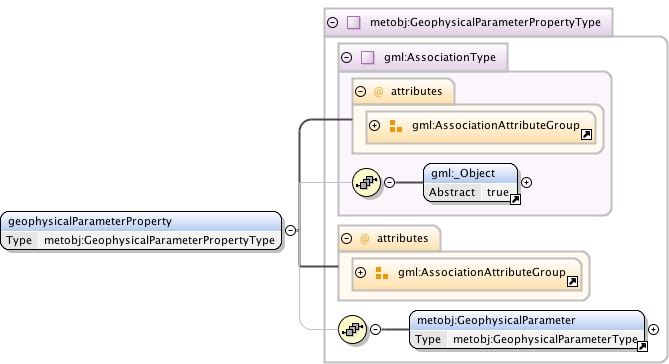This screenshot has width=669, height=364.
Task: Click attribute group icon in upper gml:AssociationAttributeGroup
Action: point(396,126)
